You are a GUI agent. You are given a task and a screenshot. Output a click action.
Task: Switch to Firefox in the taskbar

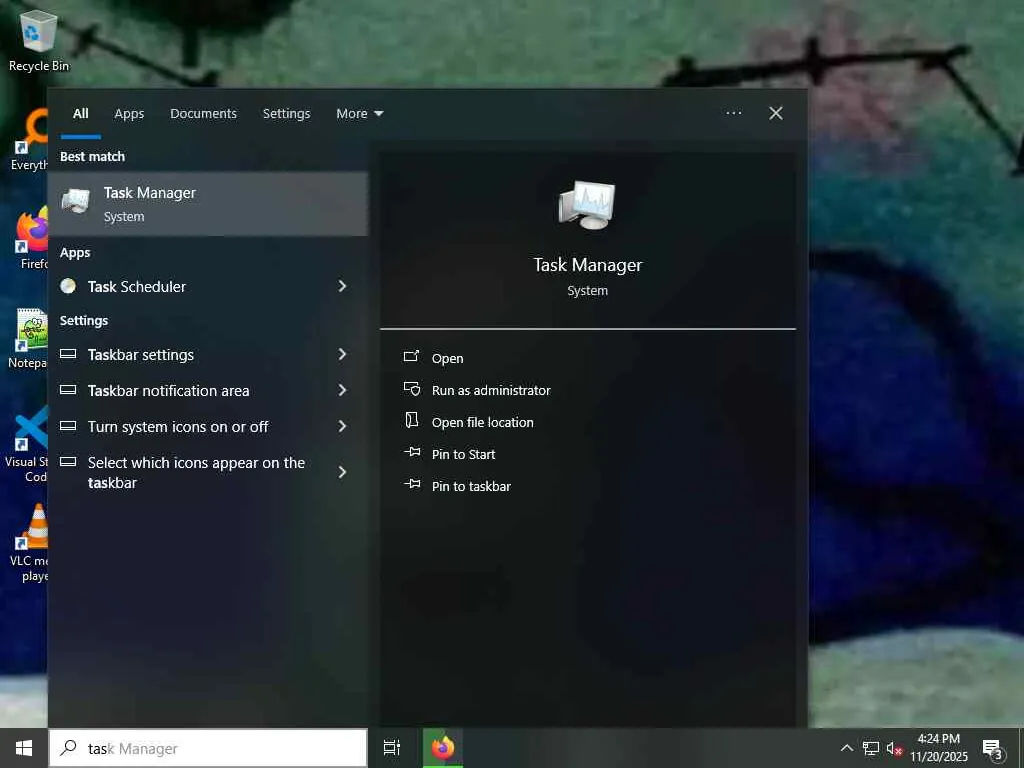(443, 748)
